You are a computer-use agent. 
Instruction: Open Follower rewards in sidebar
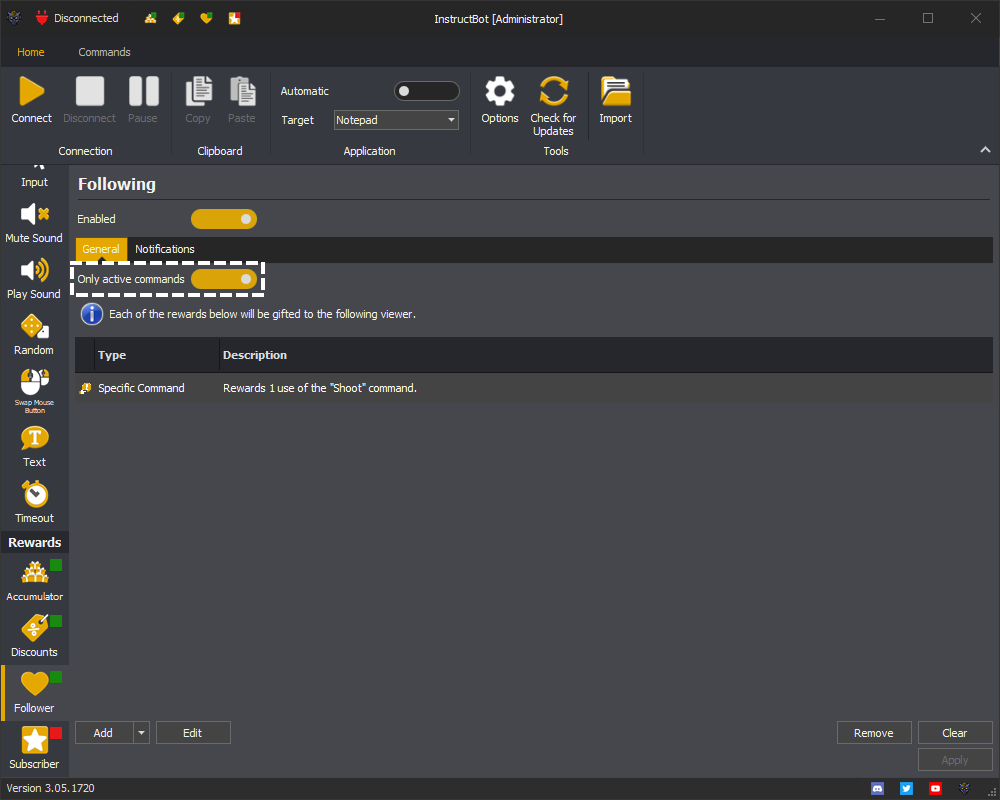(34, 693)
